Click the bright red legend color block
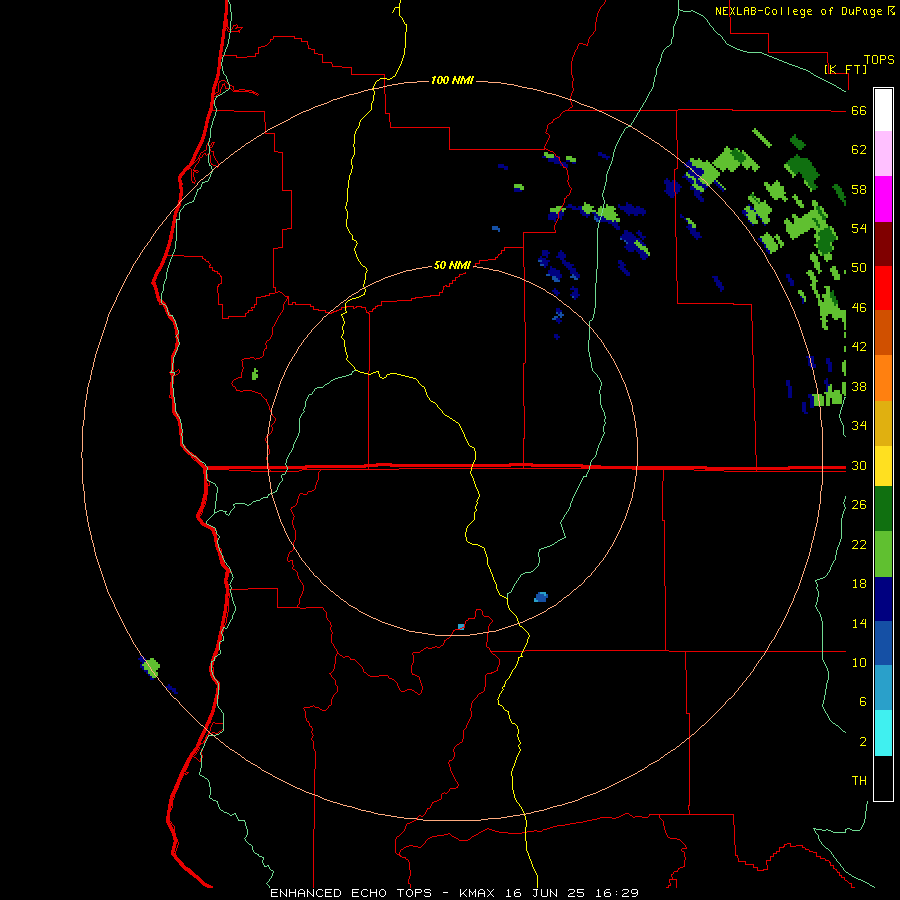900x900 pixels. (883, 288)
